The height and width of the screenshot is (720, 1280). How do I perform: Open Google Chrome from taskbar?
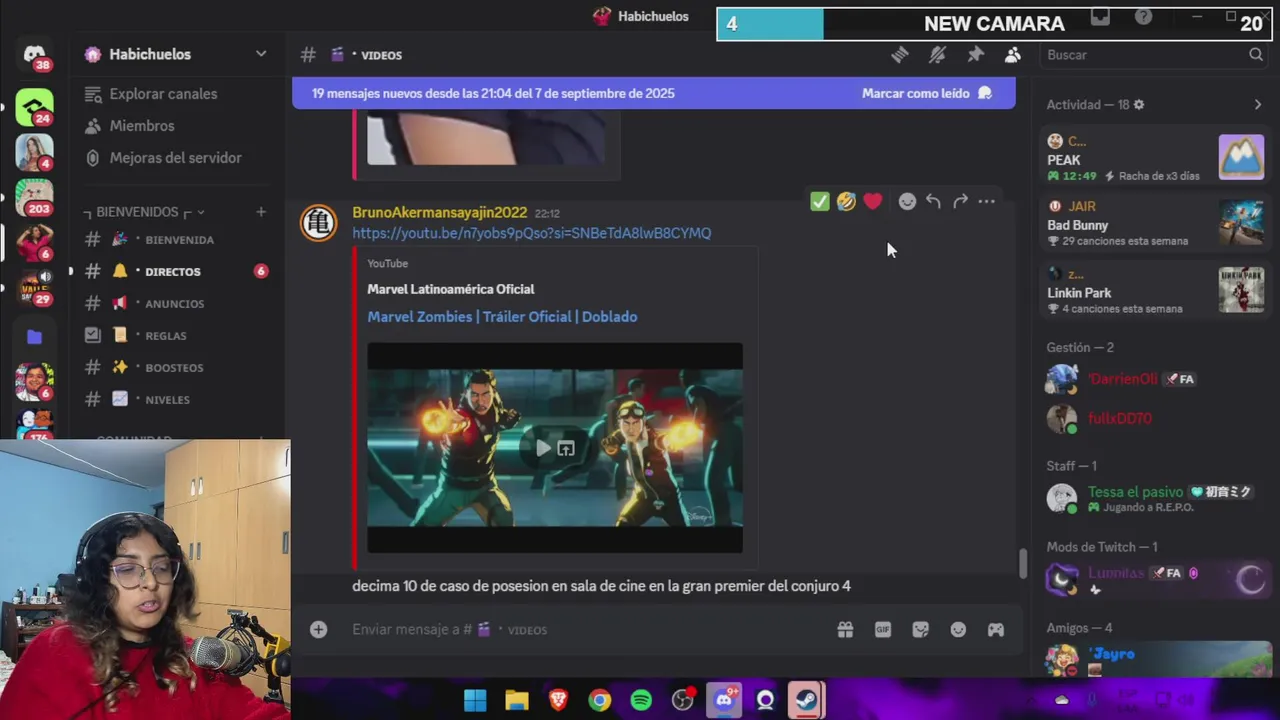tap(599, 700)
